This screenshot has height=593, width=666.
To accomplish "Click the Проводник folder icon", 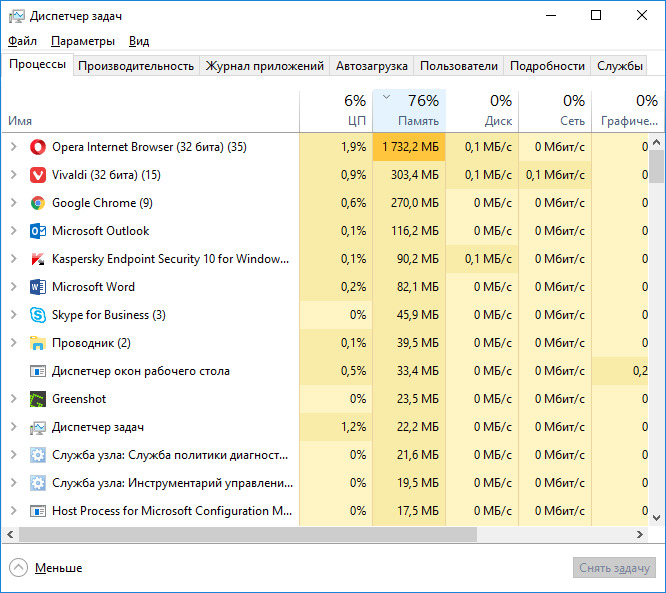I will [x=38, y=343].
